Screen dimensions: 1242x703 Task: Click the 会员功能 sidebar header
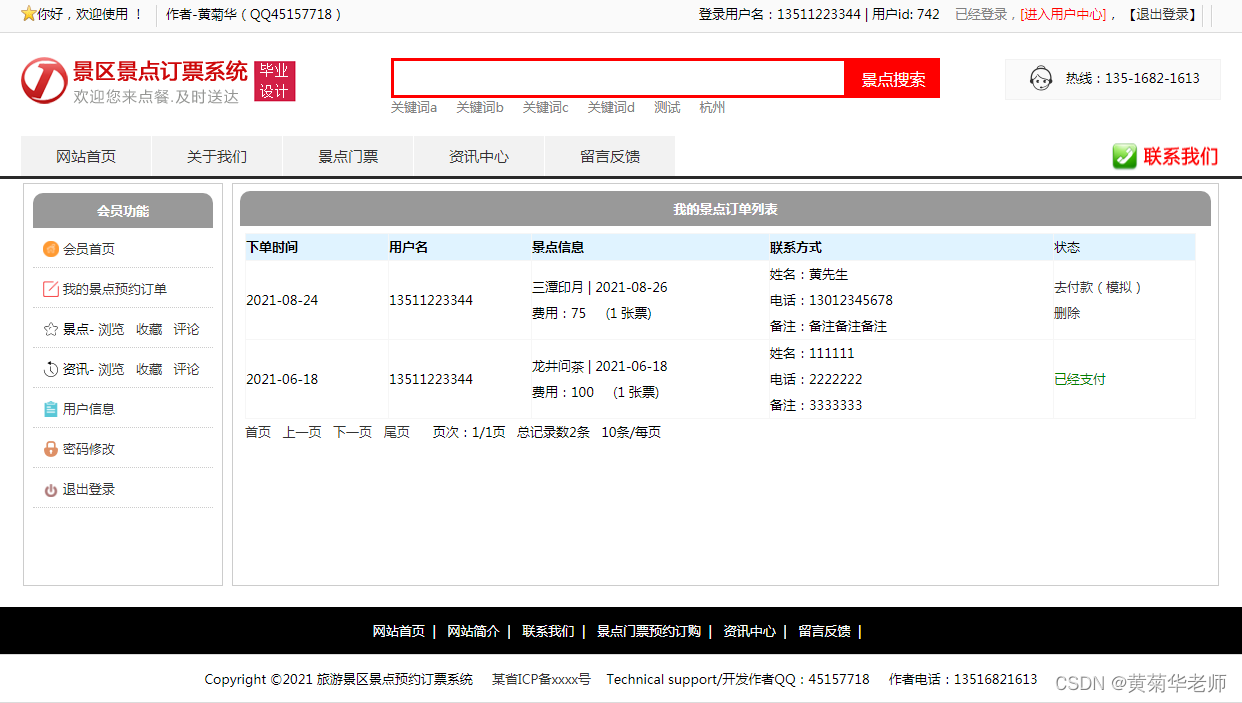(123, 211)
